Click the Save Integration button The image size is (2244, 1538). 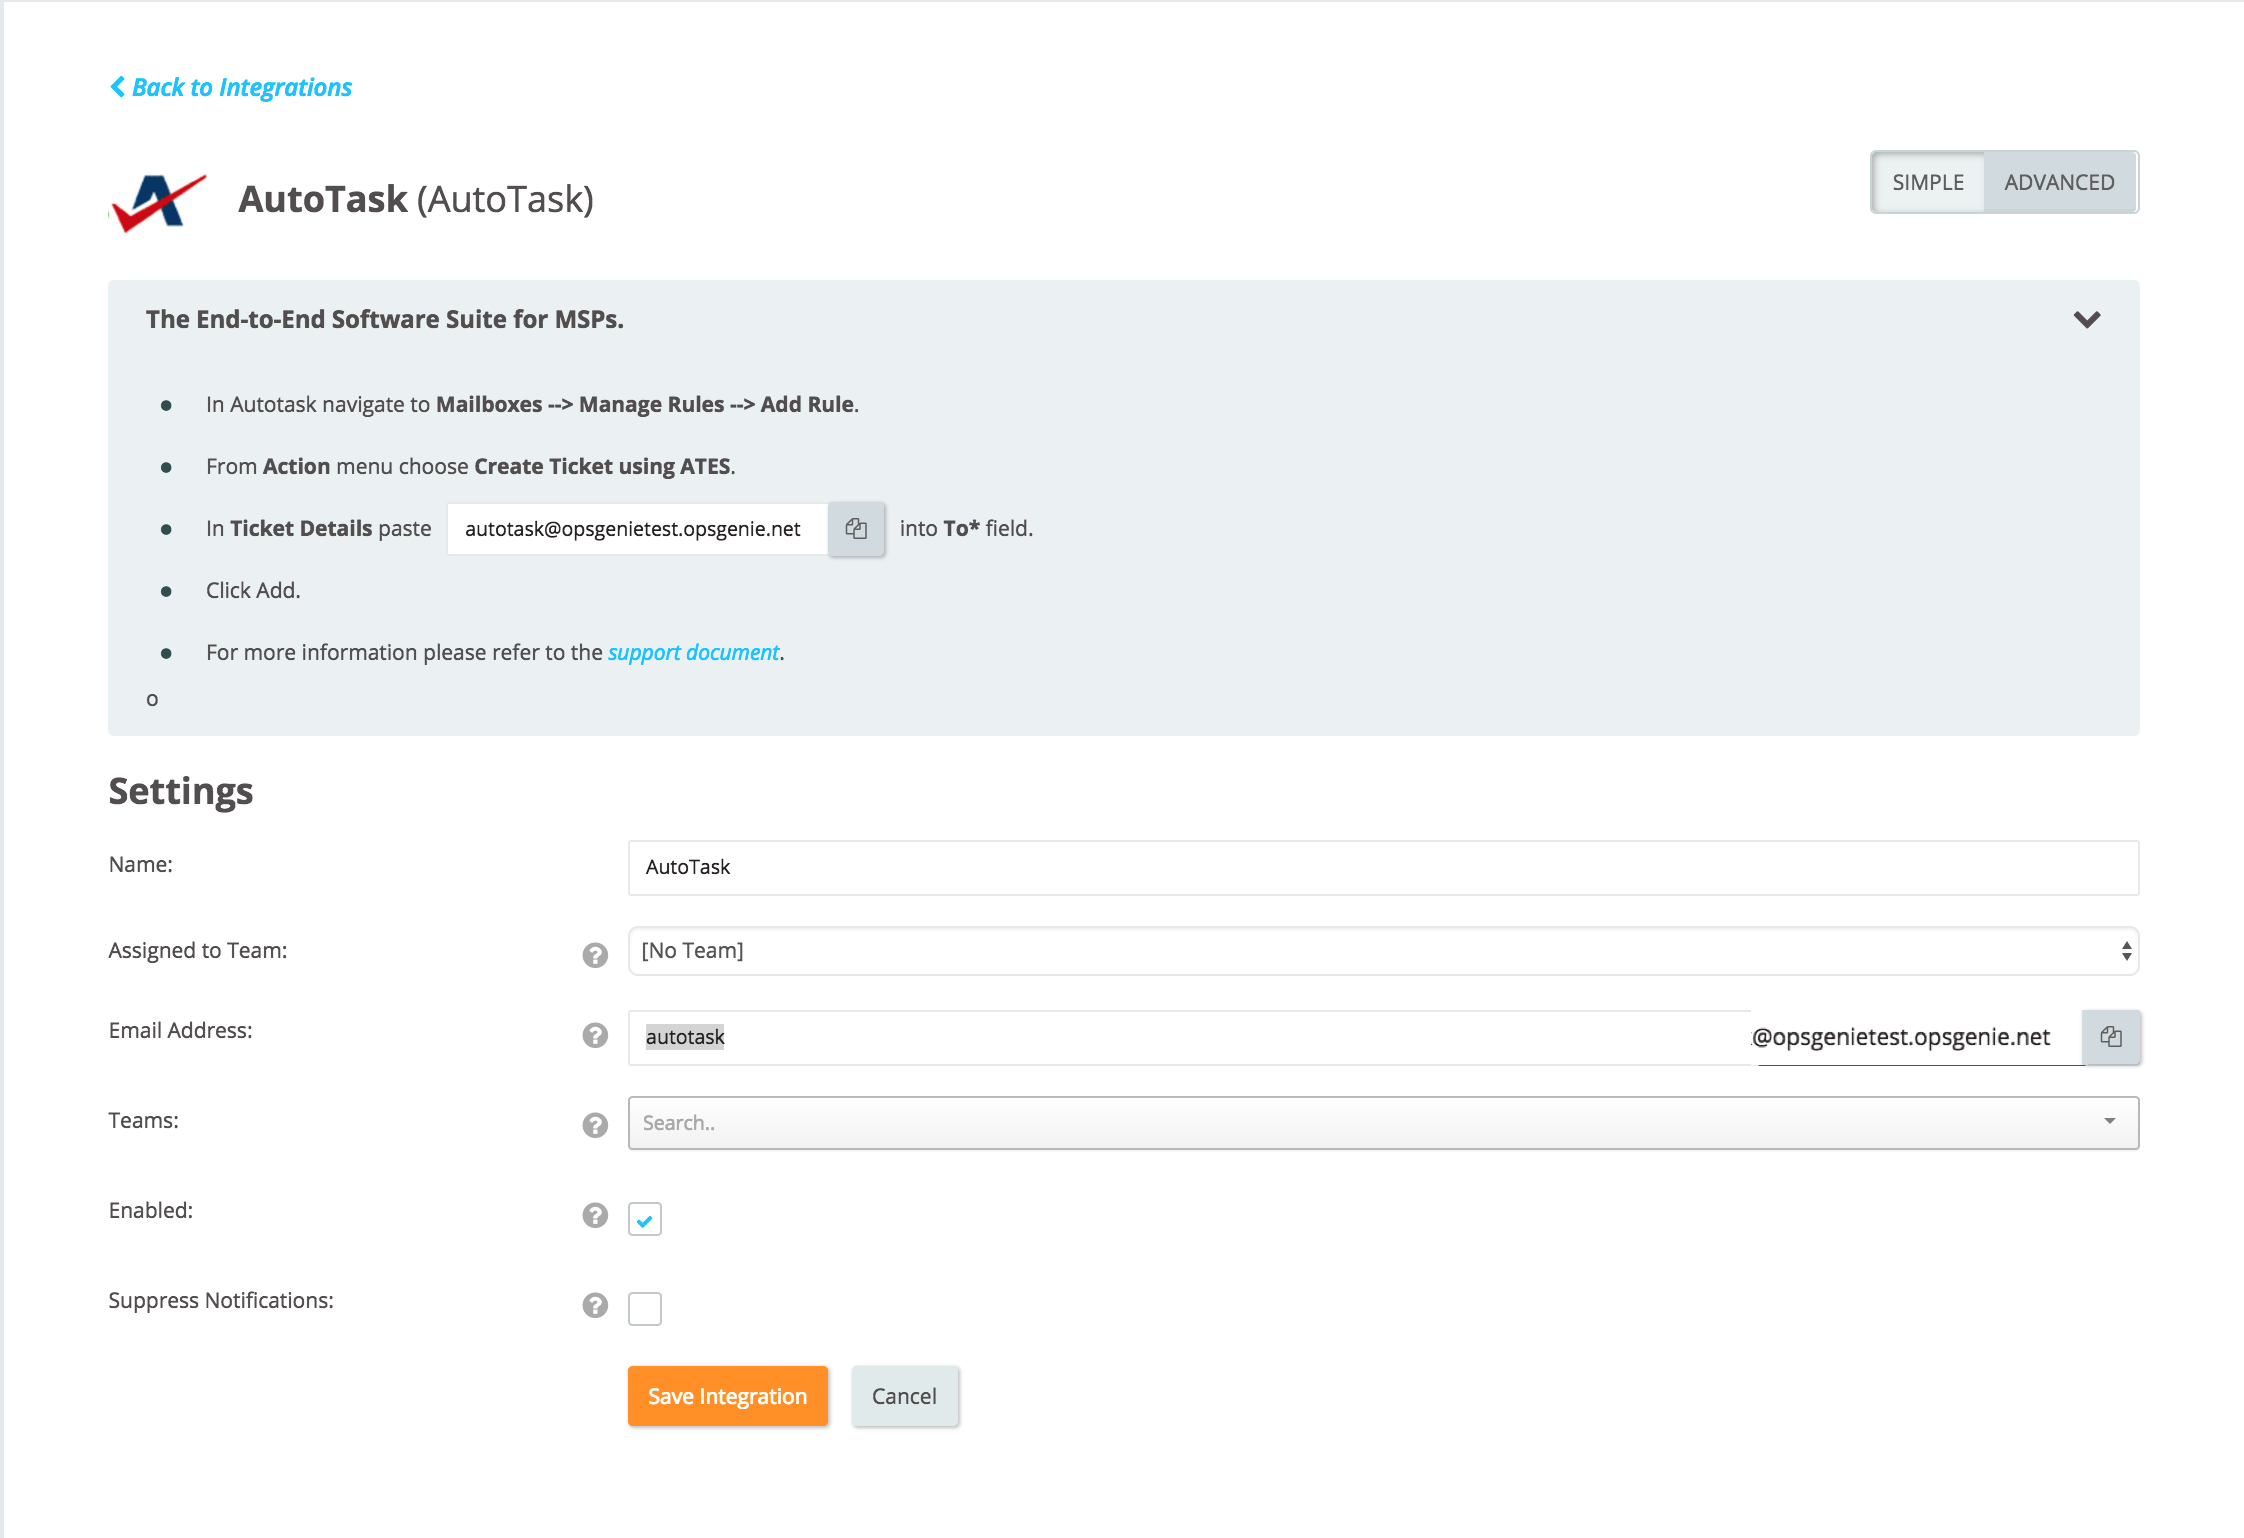click(x=727, y=1396)
